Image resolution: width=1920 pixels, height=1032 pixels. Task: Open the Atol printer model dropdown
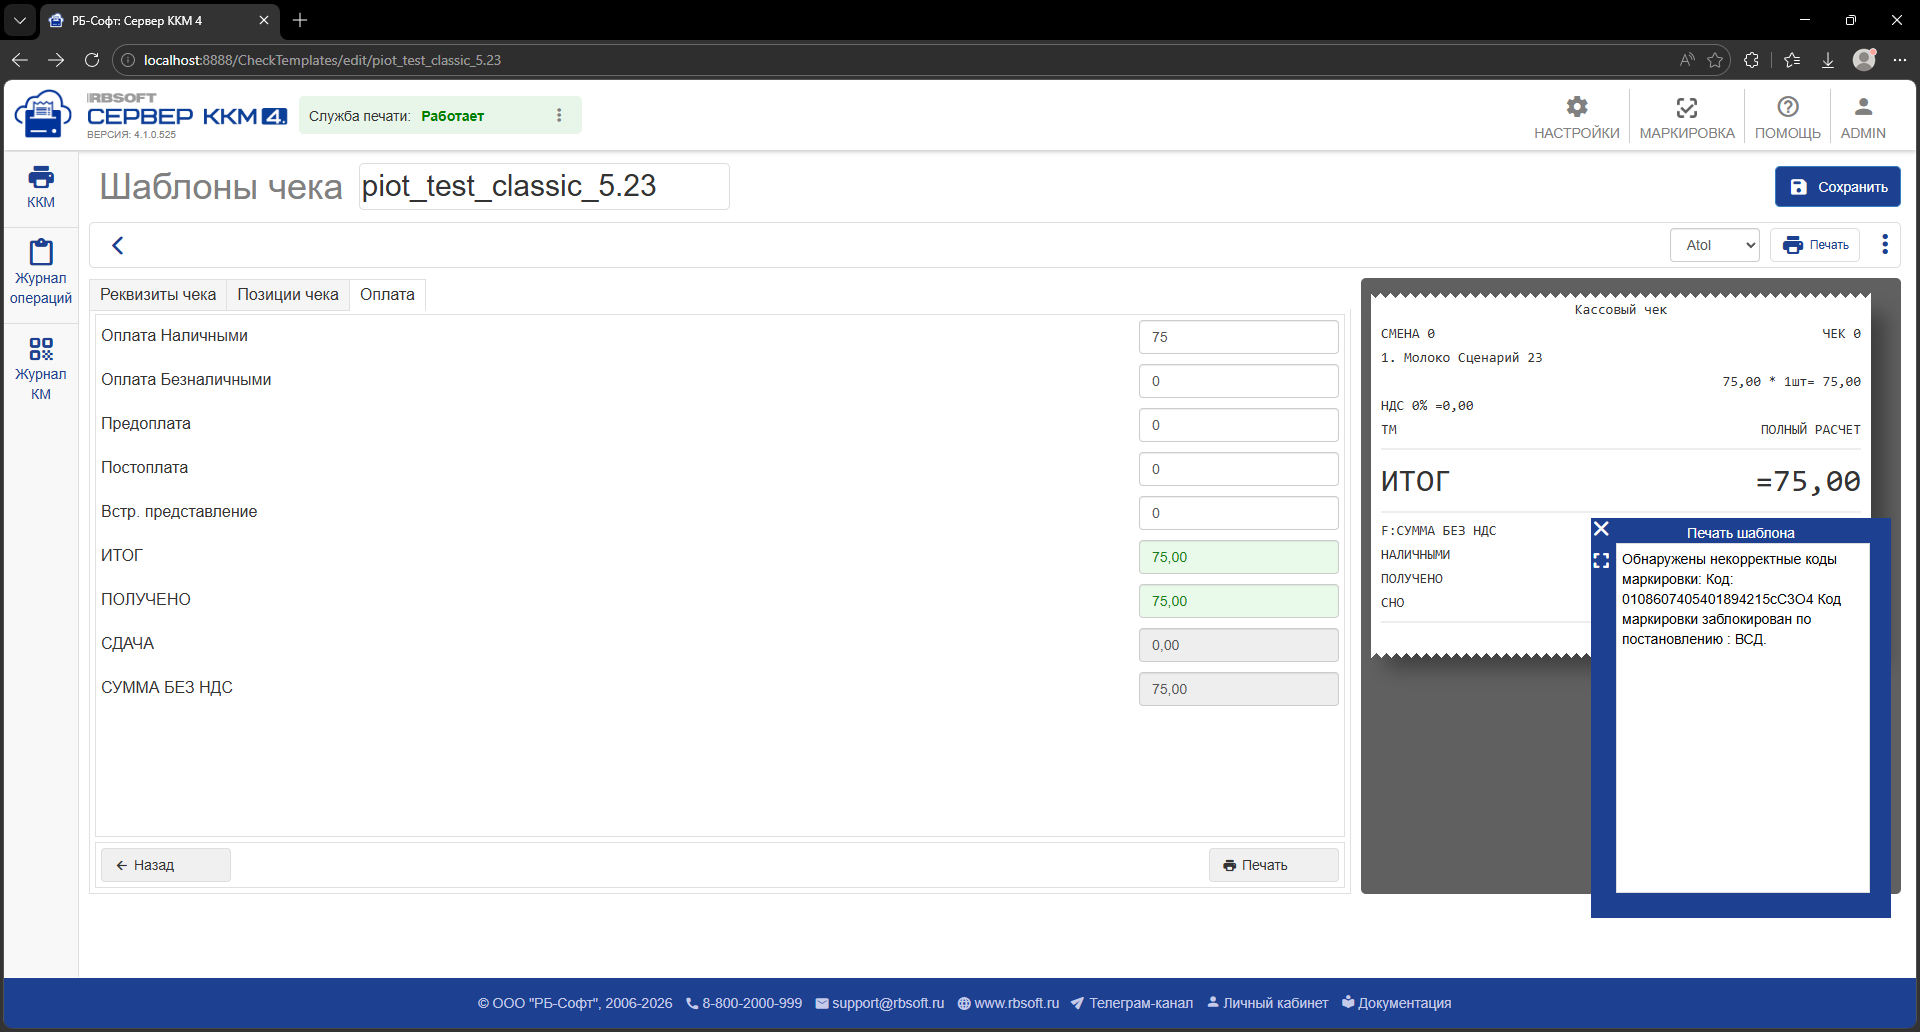coord(1714,245)
